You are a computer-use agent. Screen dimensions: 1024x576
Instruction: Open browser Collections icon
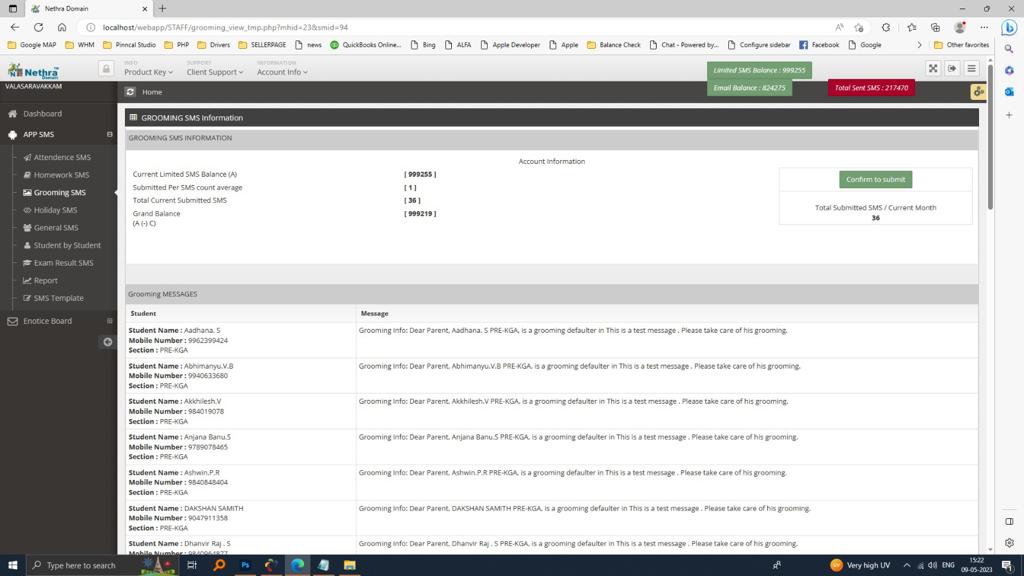coord(935,27)
